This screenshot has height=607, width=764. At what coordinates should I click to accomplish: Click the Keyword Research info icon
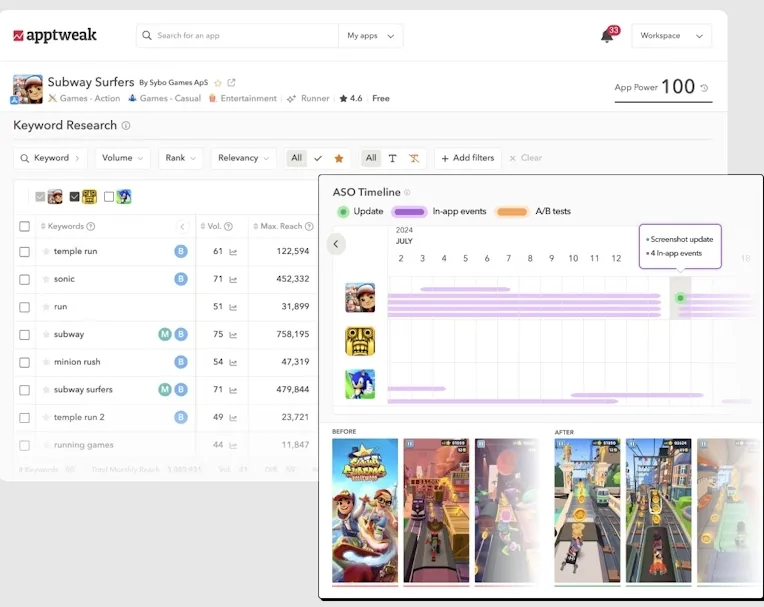[126, 126]
